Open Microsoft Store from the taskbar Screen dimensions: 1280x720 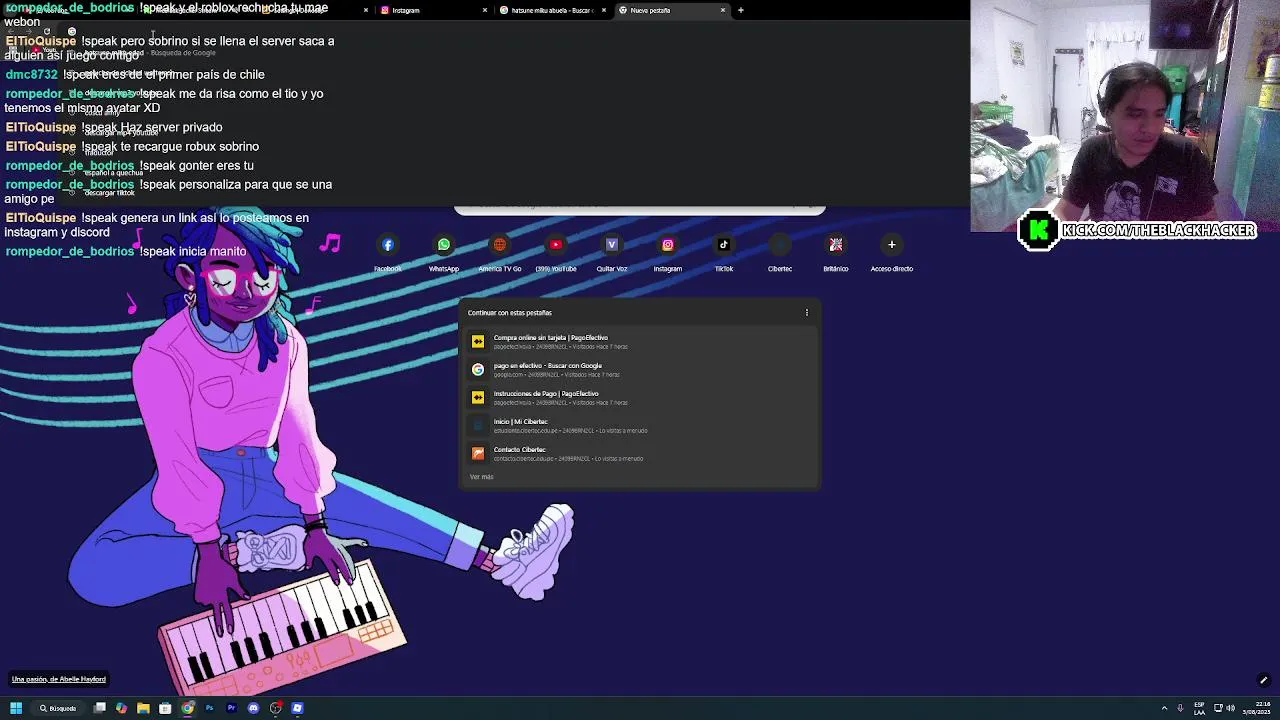pos(165,708)
